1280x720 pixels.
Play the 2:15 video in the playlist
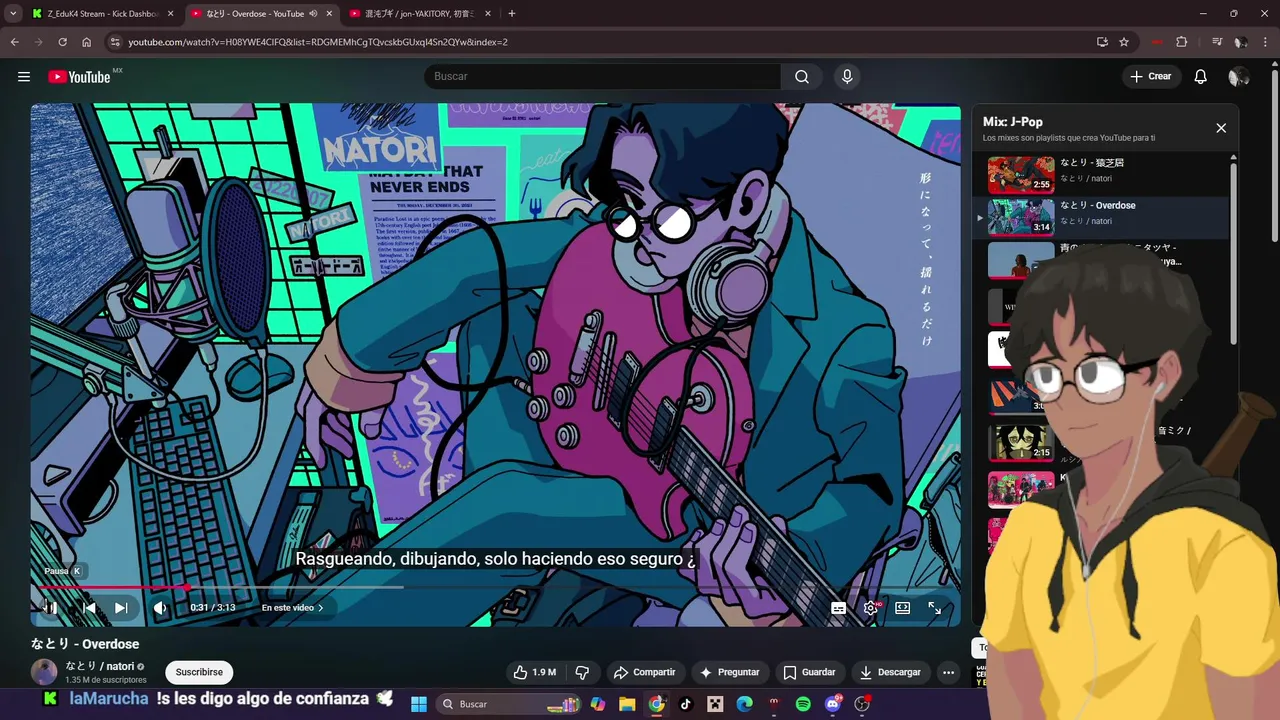[x=1021, y=443]
